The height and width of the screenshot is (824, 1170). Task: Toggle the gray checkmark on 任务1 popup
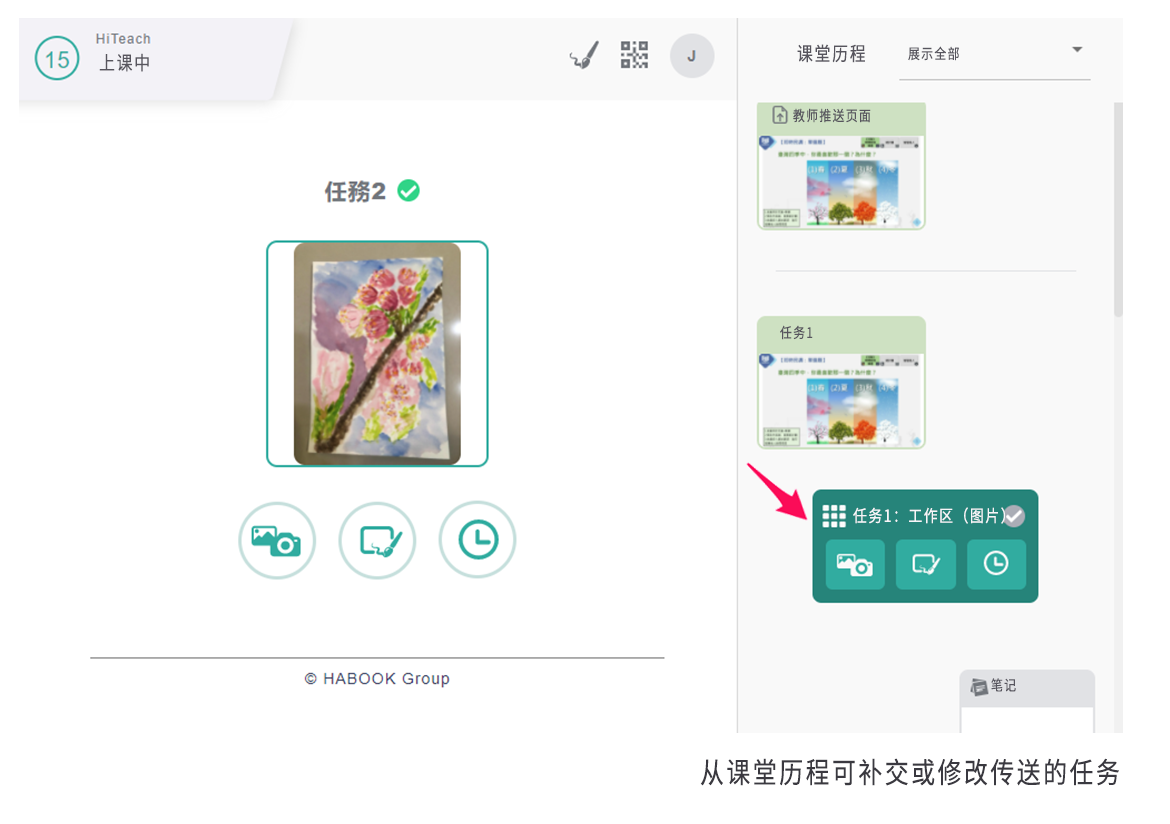(x=1014, y=516)
